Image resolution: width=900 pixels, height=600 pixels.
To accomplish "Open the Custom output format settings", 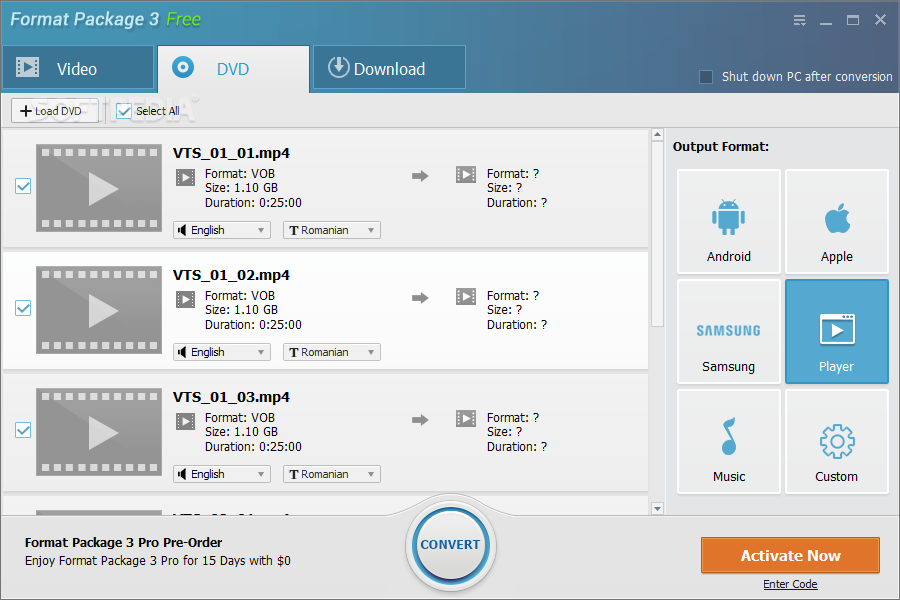I will click(x=836, y=442).
